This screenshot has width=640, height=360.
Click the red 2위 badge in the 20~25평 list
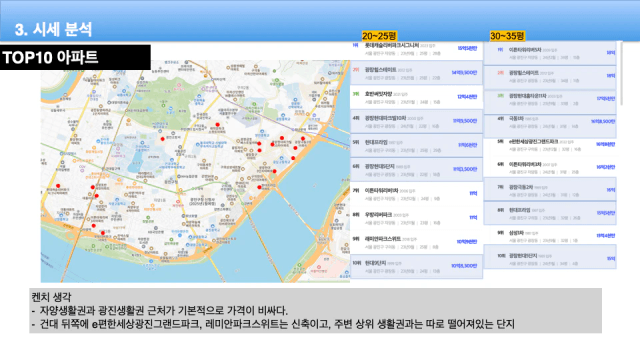356,70
